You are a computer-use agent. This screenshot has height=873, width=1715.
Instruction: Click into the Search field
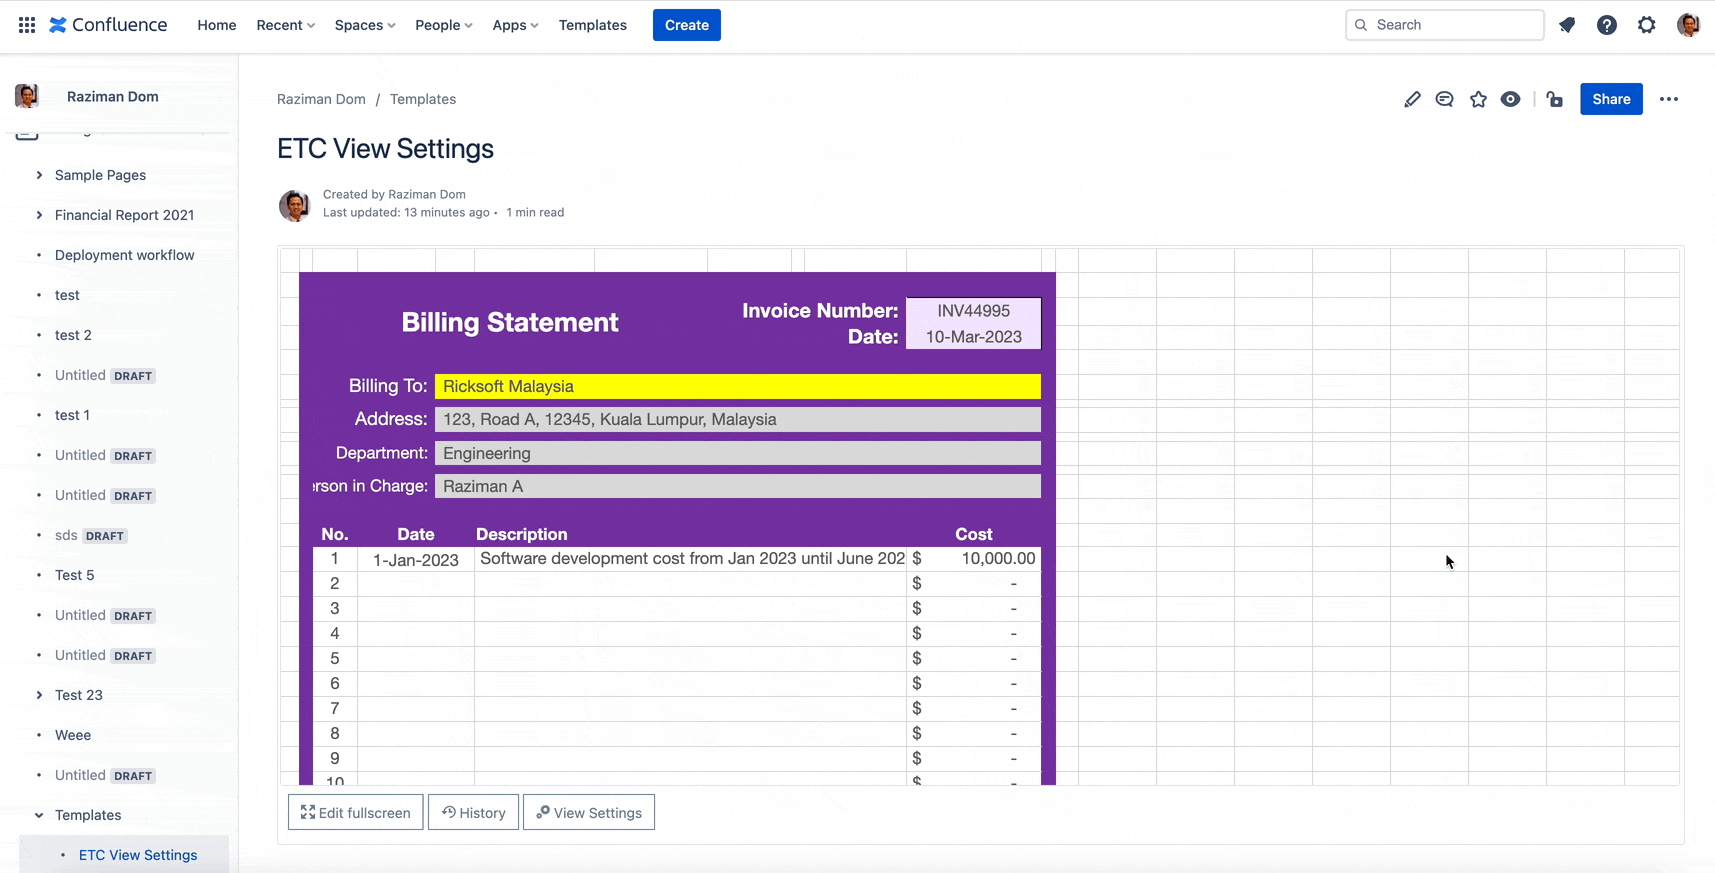(1453, 25)
